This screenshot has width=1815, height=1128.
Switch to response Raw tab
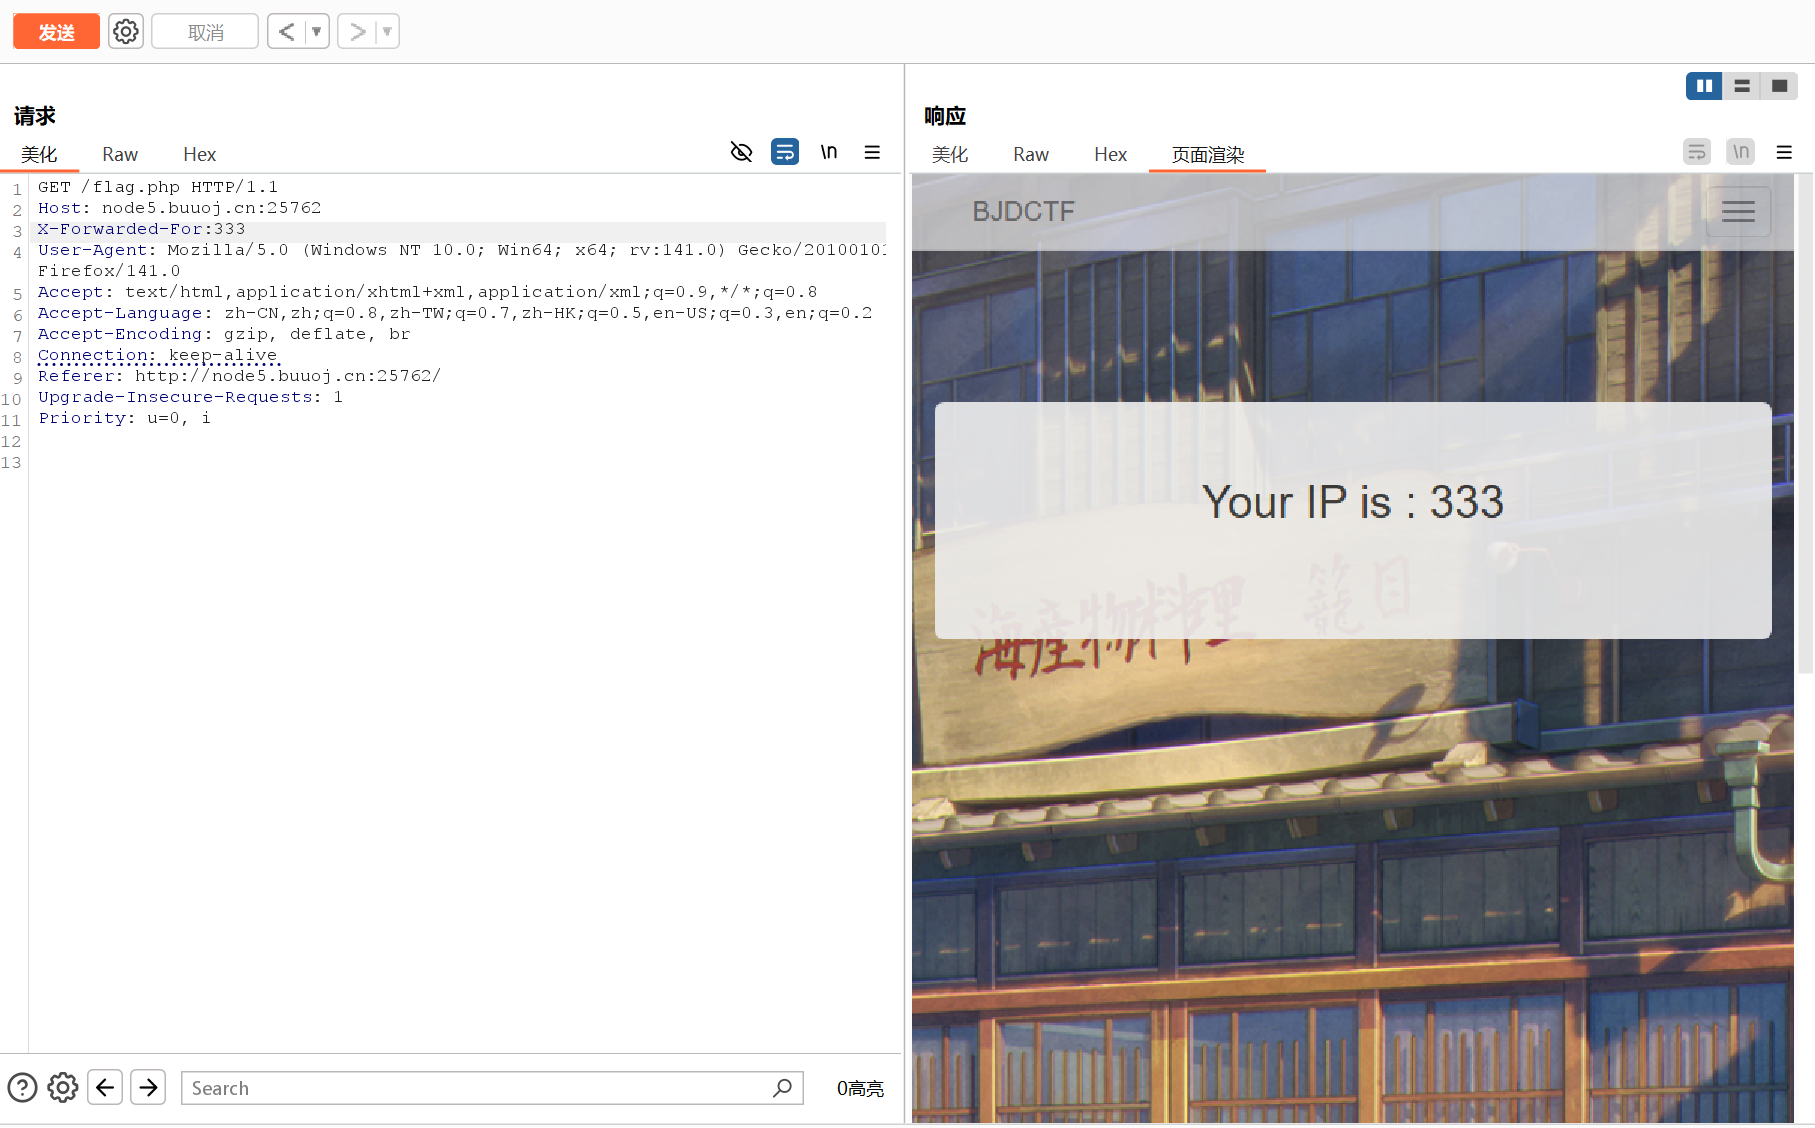(x=1031, y=154)
